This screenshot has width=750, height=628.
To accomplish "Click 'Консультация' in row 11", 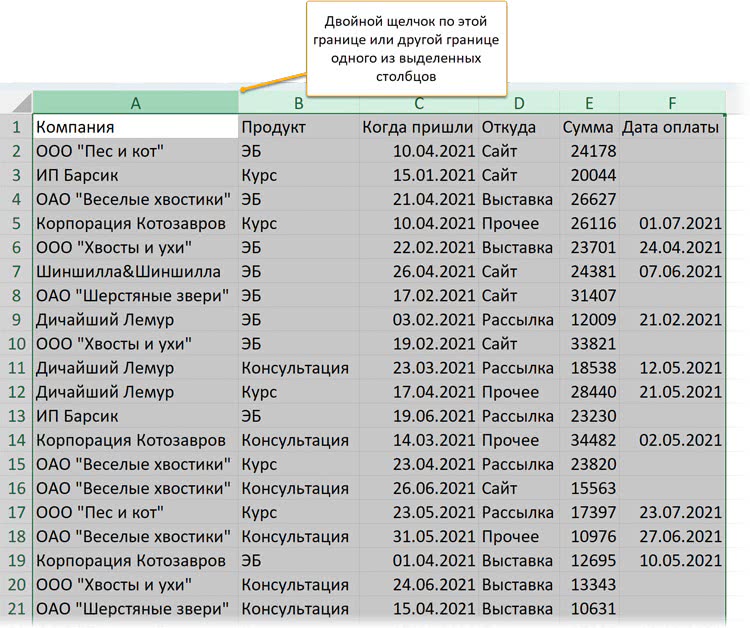I will [298, 368].
